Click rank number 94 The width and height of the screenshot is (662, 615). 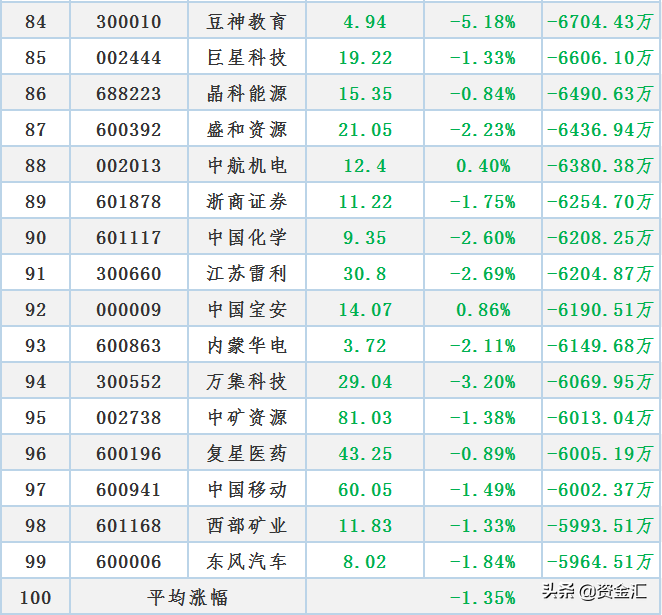[35, 382]
